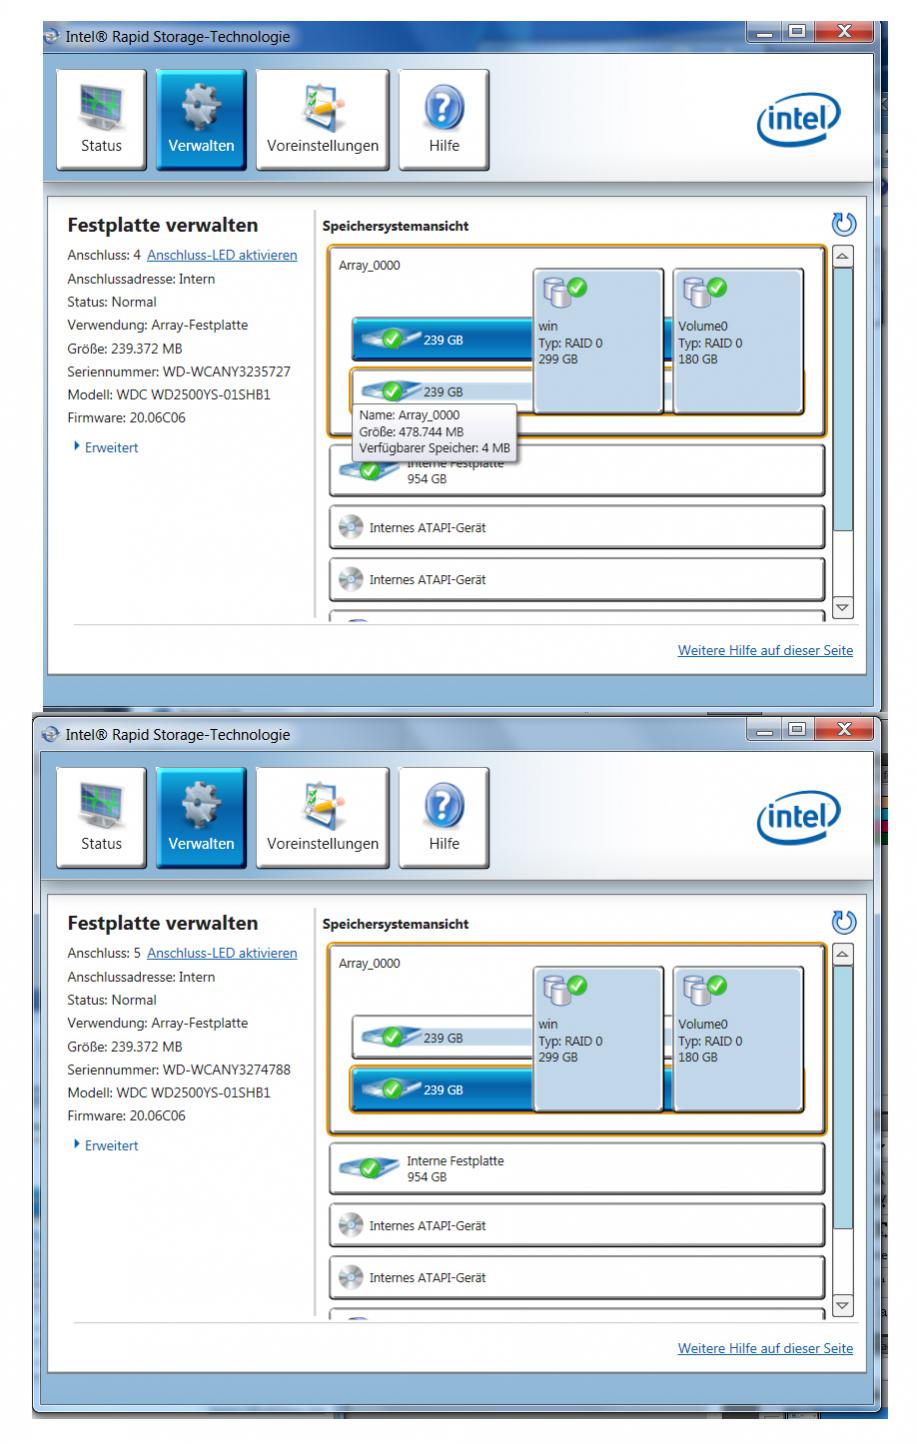This screenshot has width=917, height=1444.
Task: Select Verwalten tab in lower window
Action: click(x=201, y=818)
